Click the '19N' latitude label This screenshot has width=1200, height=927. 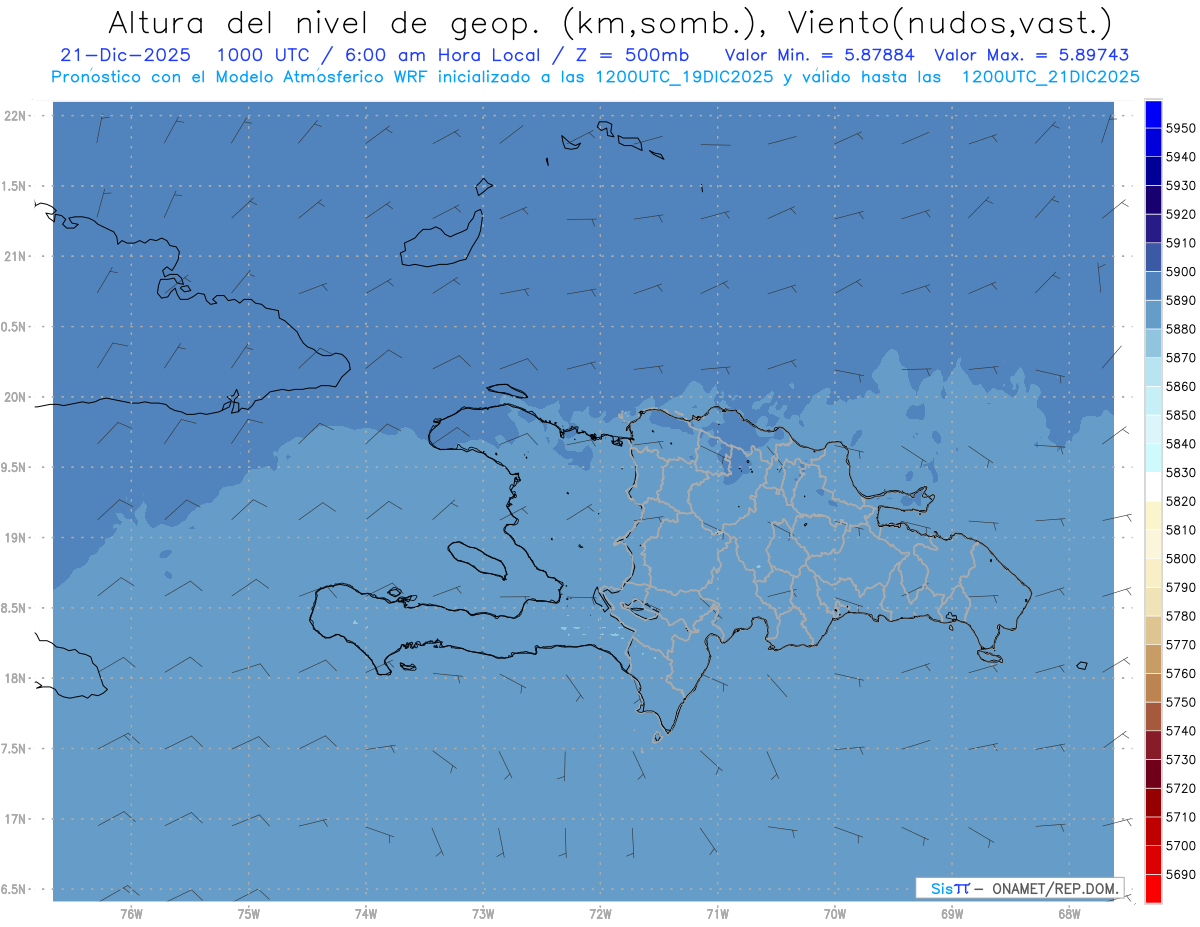pyautogui.click(x=14, y=538)
